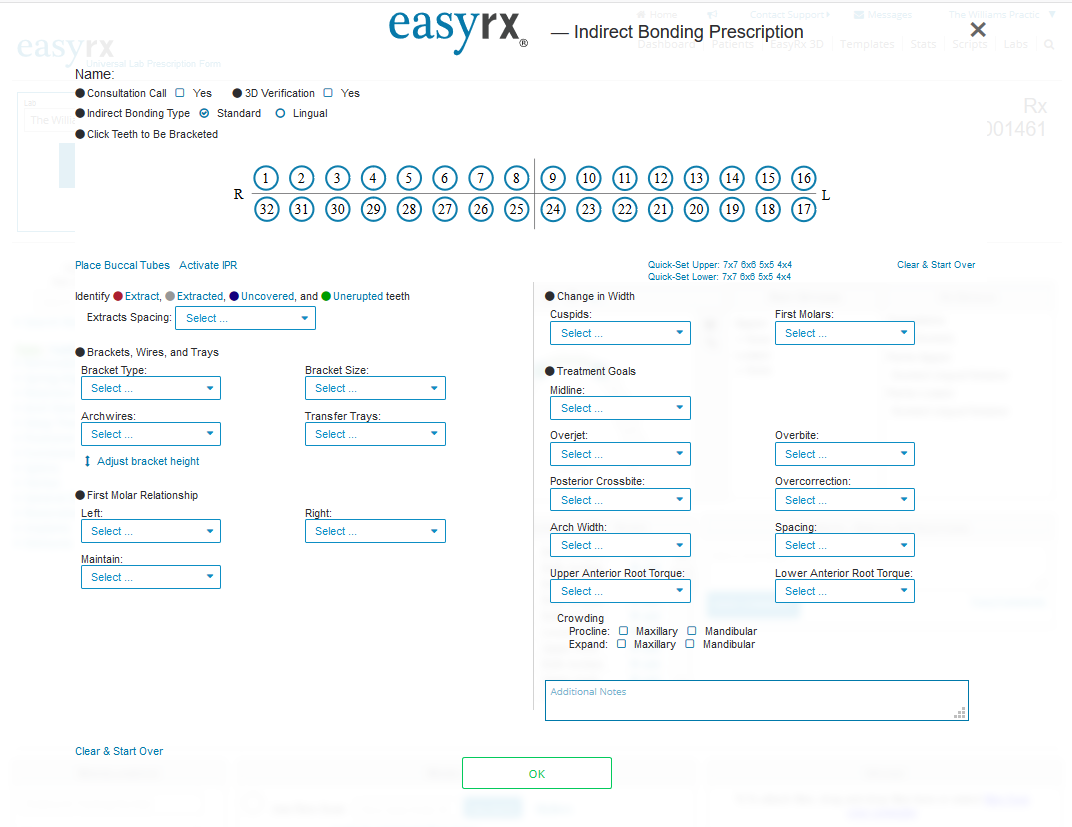Open Bracket Type dropdown
The height and width of the screenshot is (827, 1072).
[151, 388]
